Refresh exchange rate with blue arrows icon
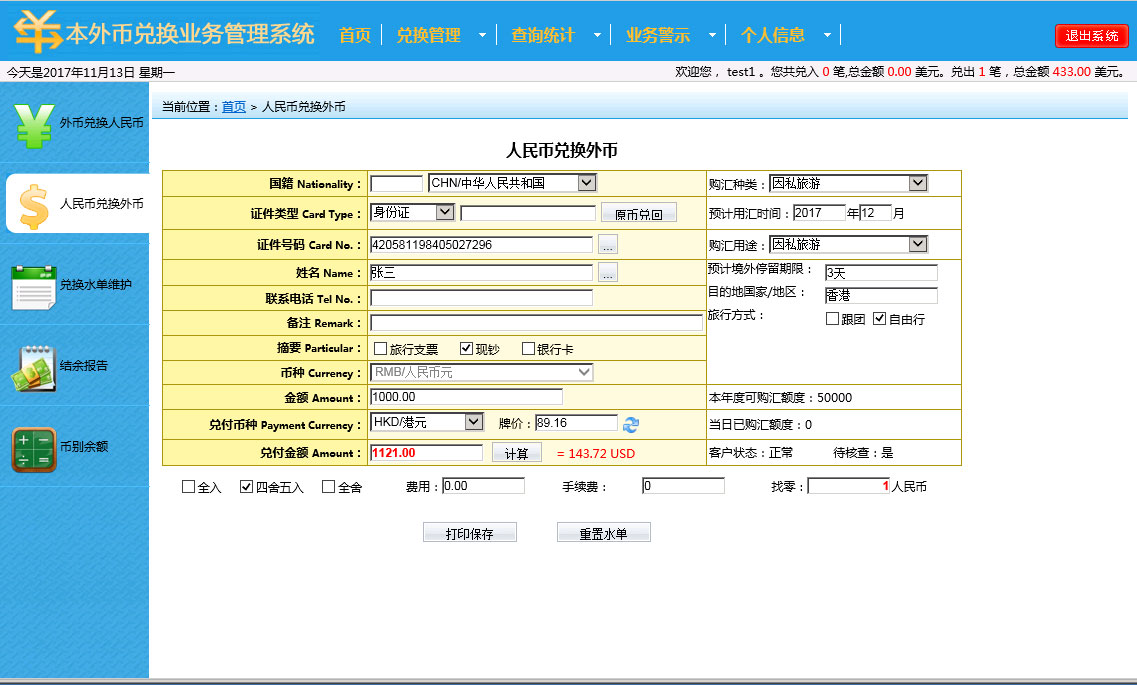Image resolution: width=1137 pixels, height=685 pixels. pyautogui.click(x=631, y=425)
